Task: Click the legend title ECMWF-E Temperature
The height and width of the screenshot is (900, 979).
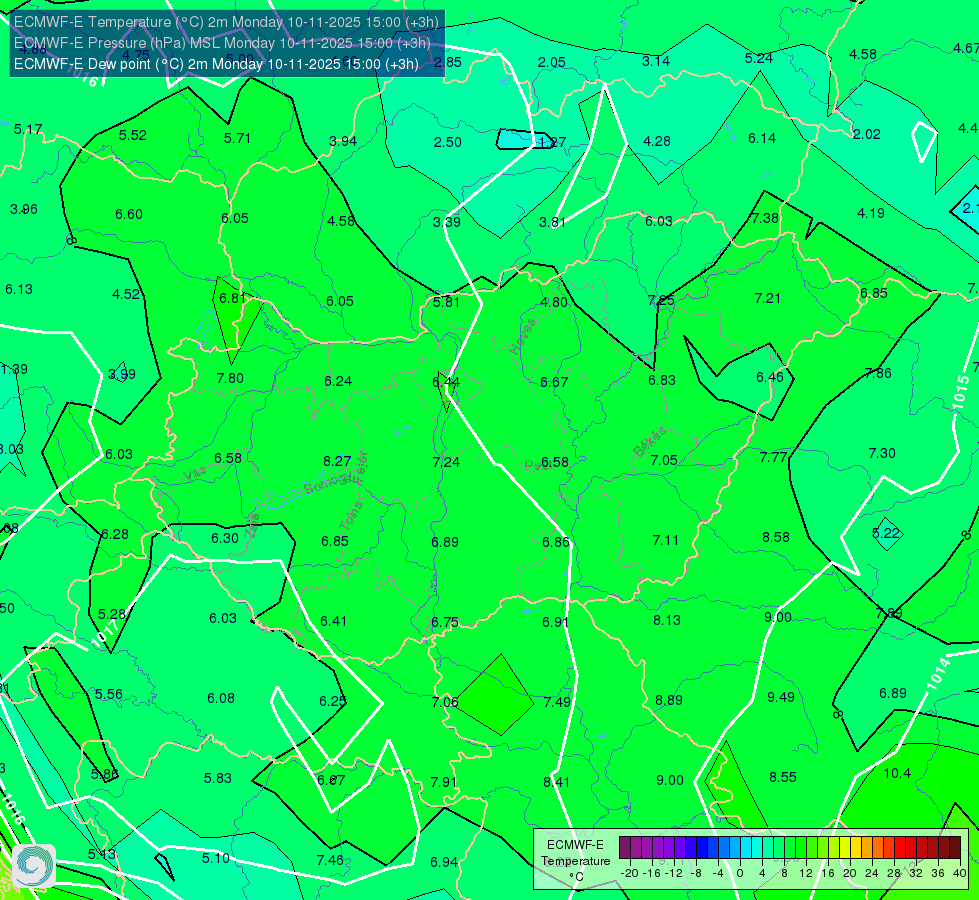Action: [575, 853]
